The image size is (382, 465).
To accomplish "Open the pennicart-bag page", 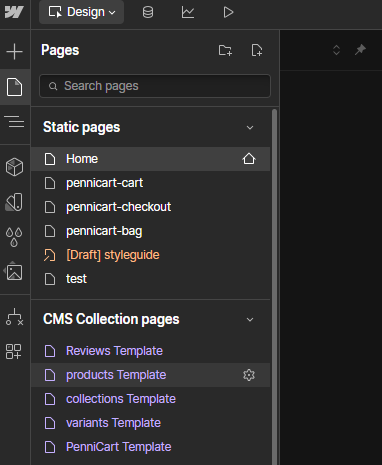I will coord(151,231).
